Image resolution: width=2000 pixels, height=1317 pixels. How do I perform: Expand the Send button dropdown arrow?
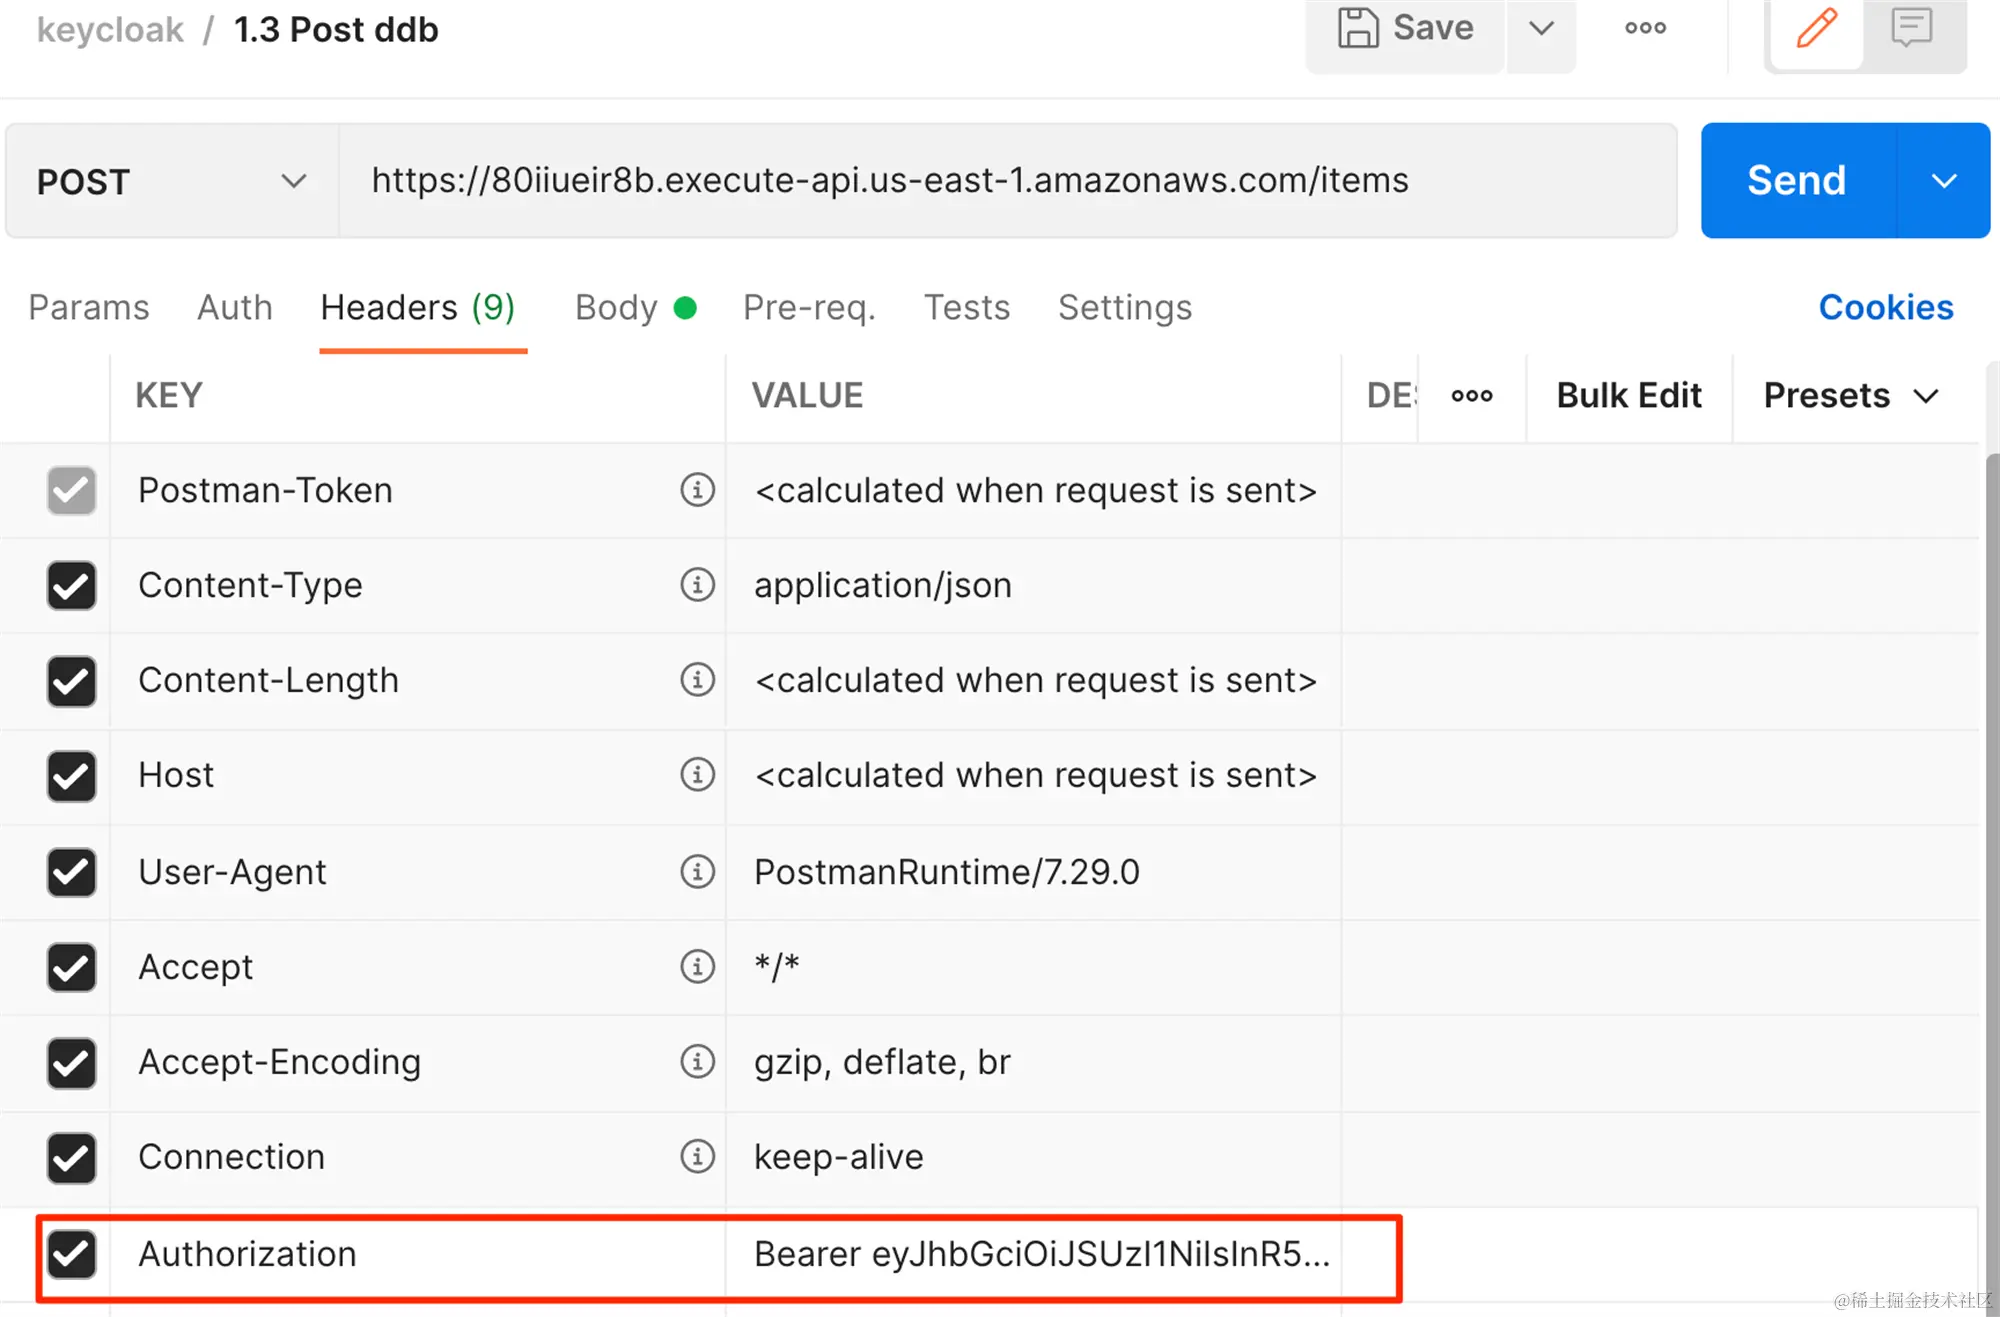1943,182
